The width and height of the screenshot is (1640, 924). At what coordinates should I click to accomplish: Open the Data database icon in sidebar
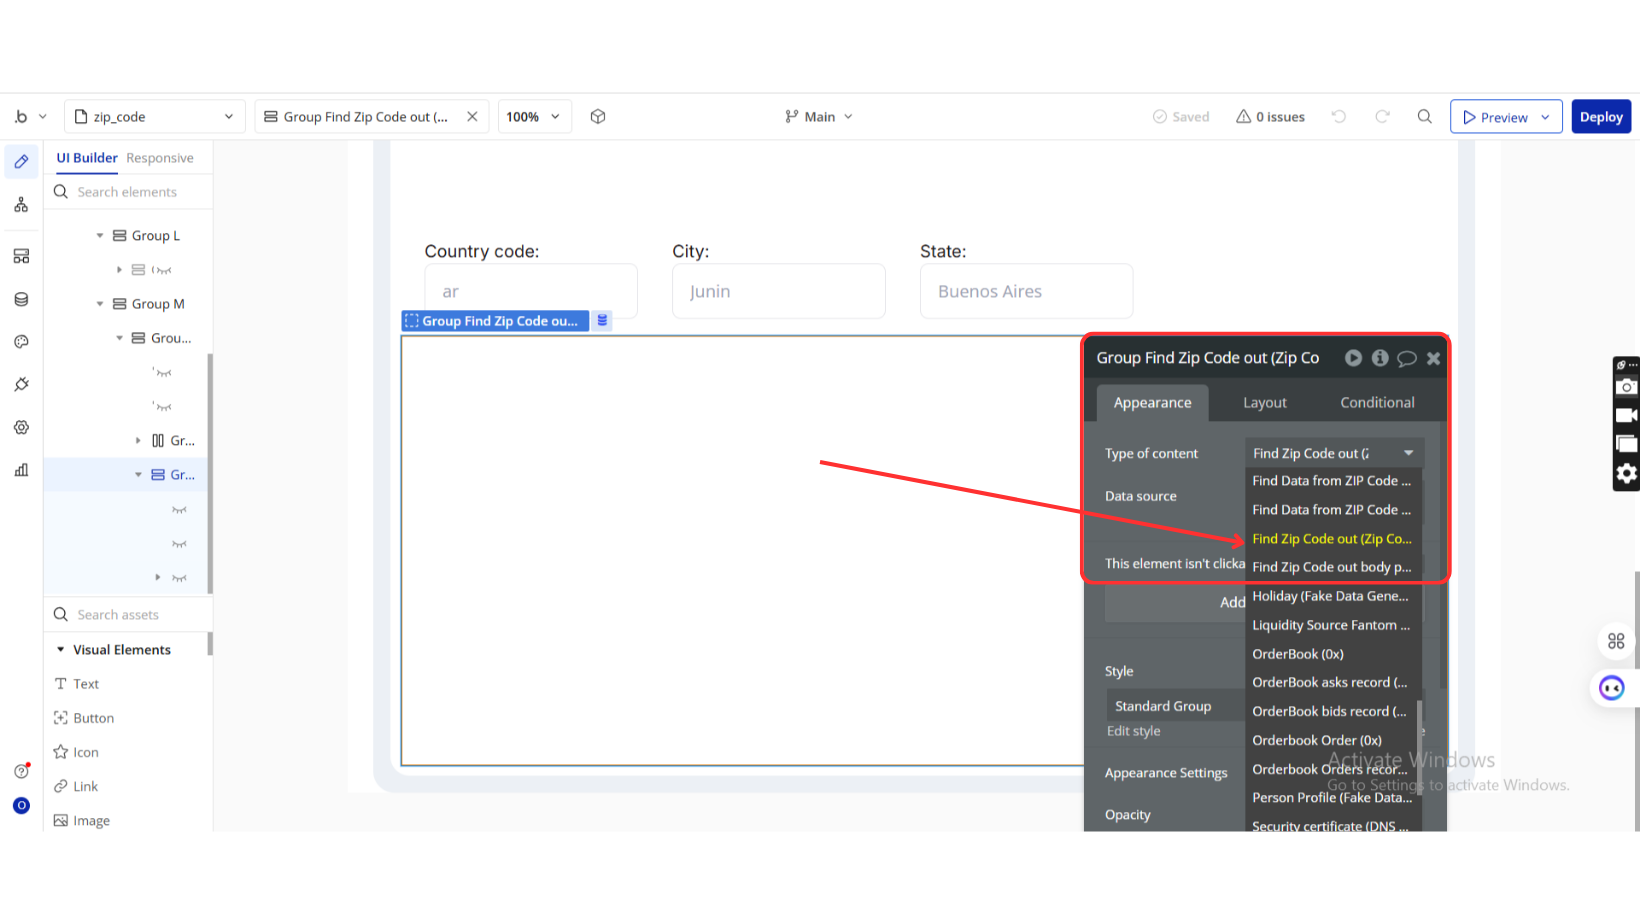[21, 299]
